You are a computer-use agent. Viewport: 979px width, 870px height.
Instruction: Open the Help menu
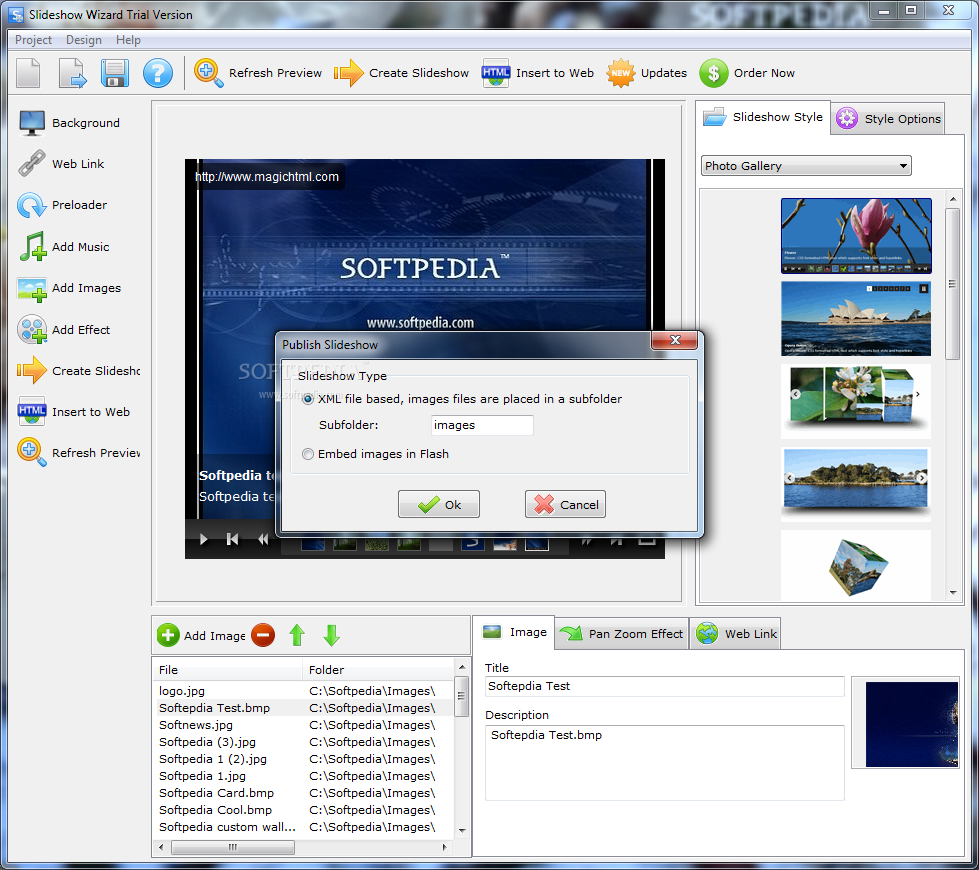pos(128,40)
